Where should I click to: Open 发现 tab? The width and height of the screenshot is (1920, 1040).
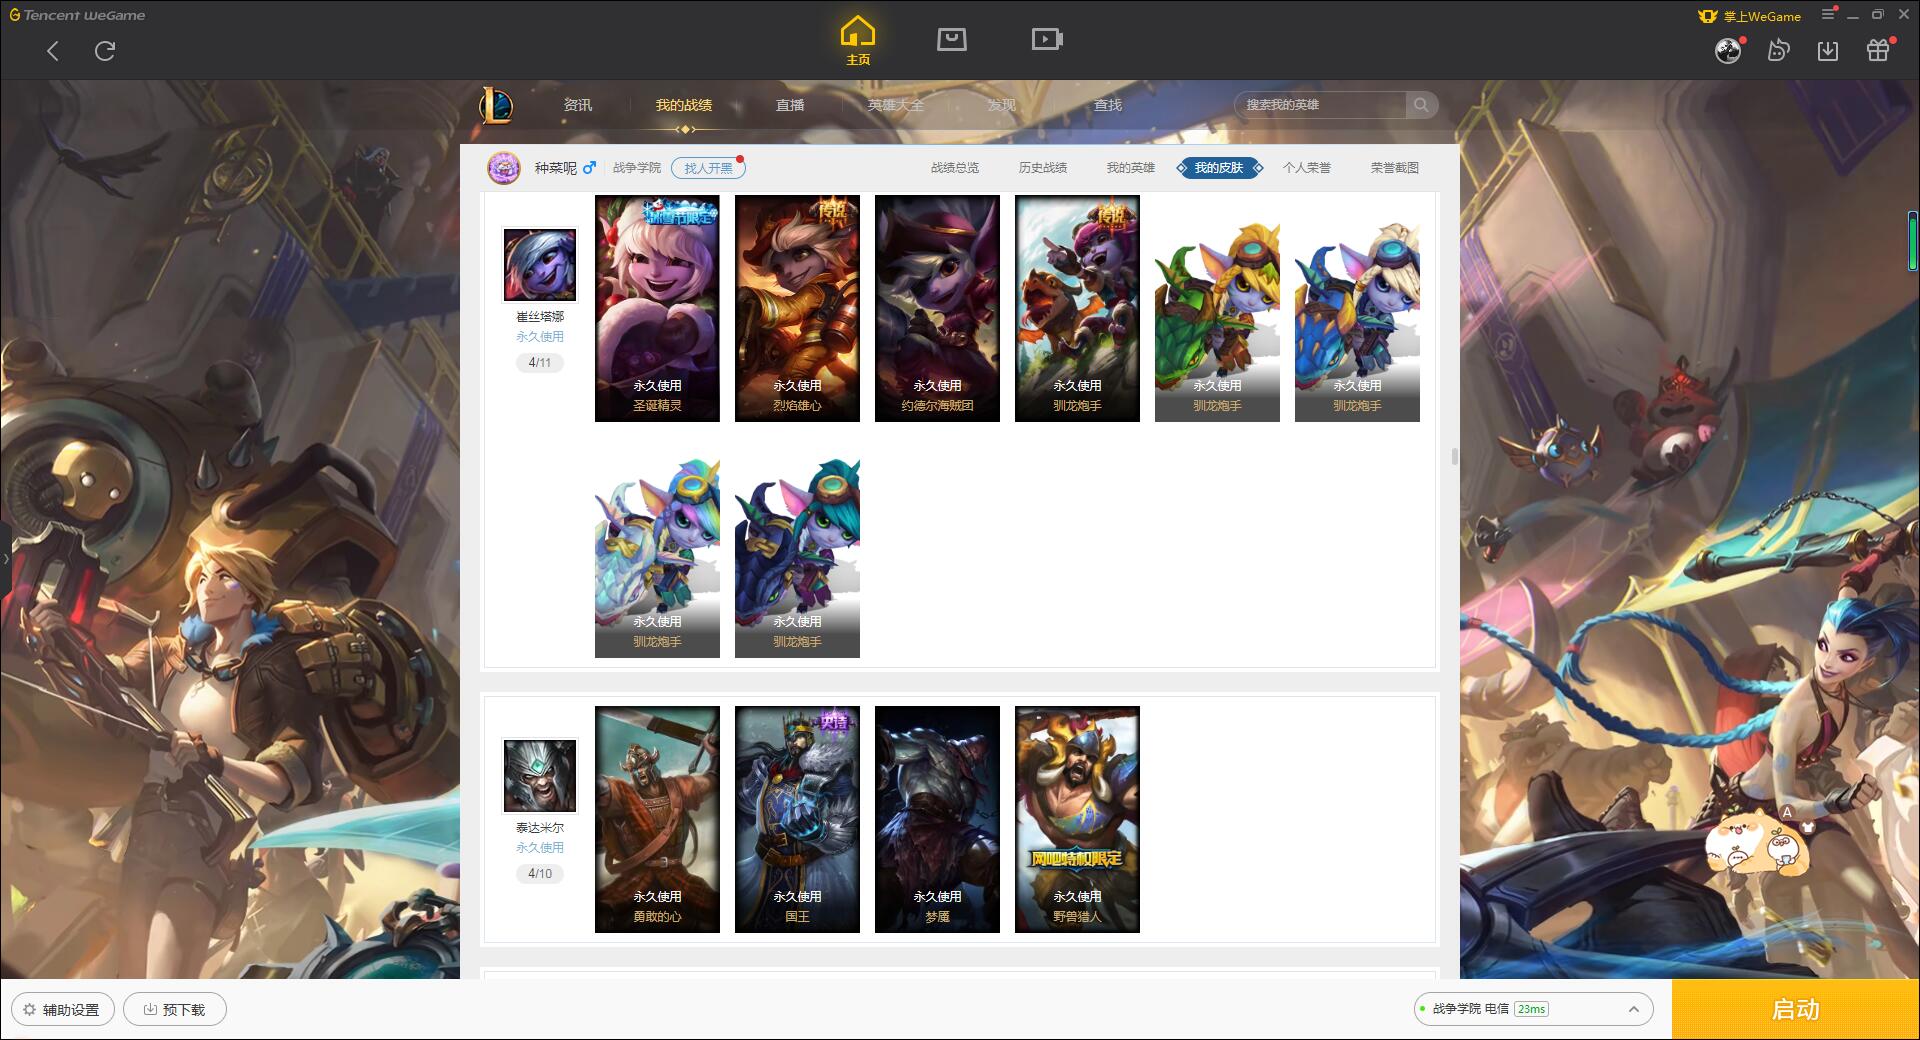coord(1002,105)
